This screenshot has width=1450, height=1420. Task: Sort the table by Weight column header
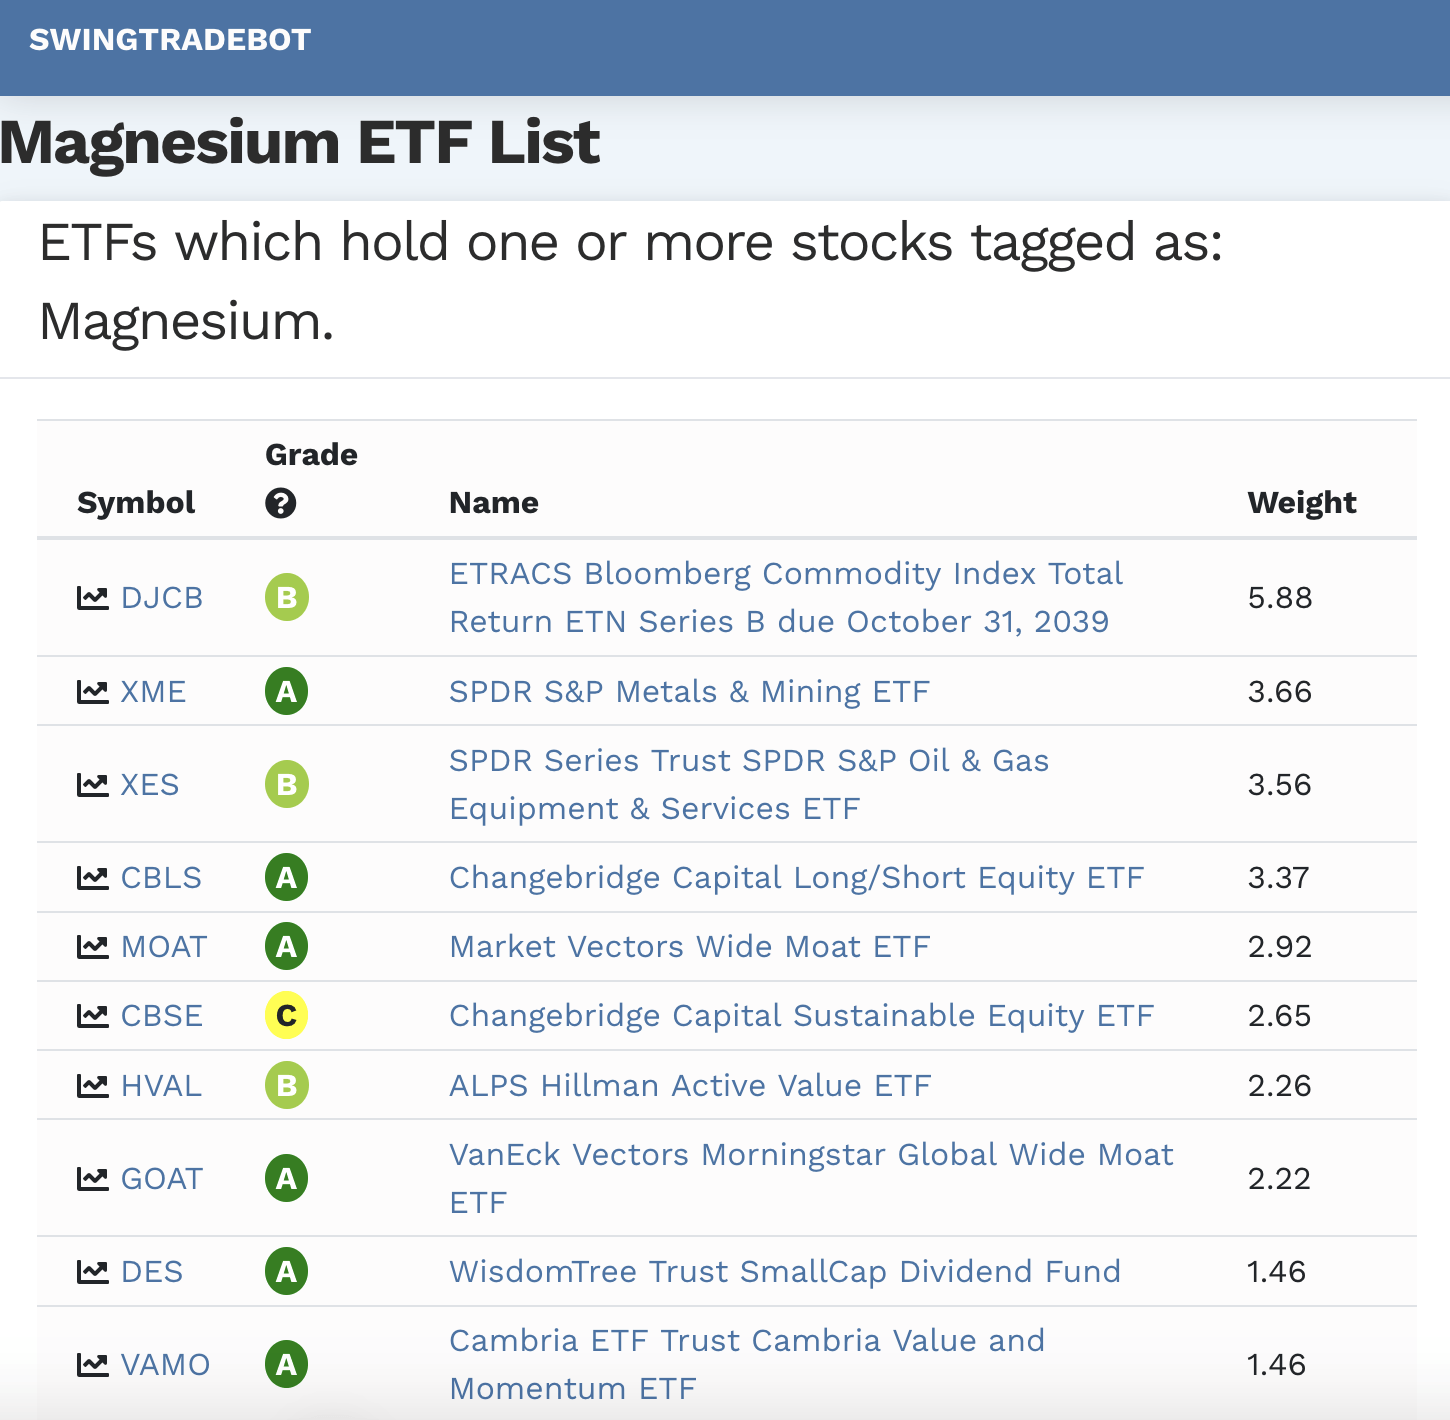[1301, 503]
